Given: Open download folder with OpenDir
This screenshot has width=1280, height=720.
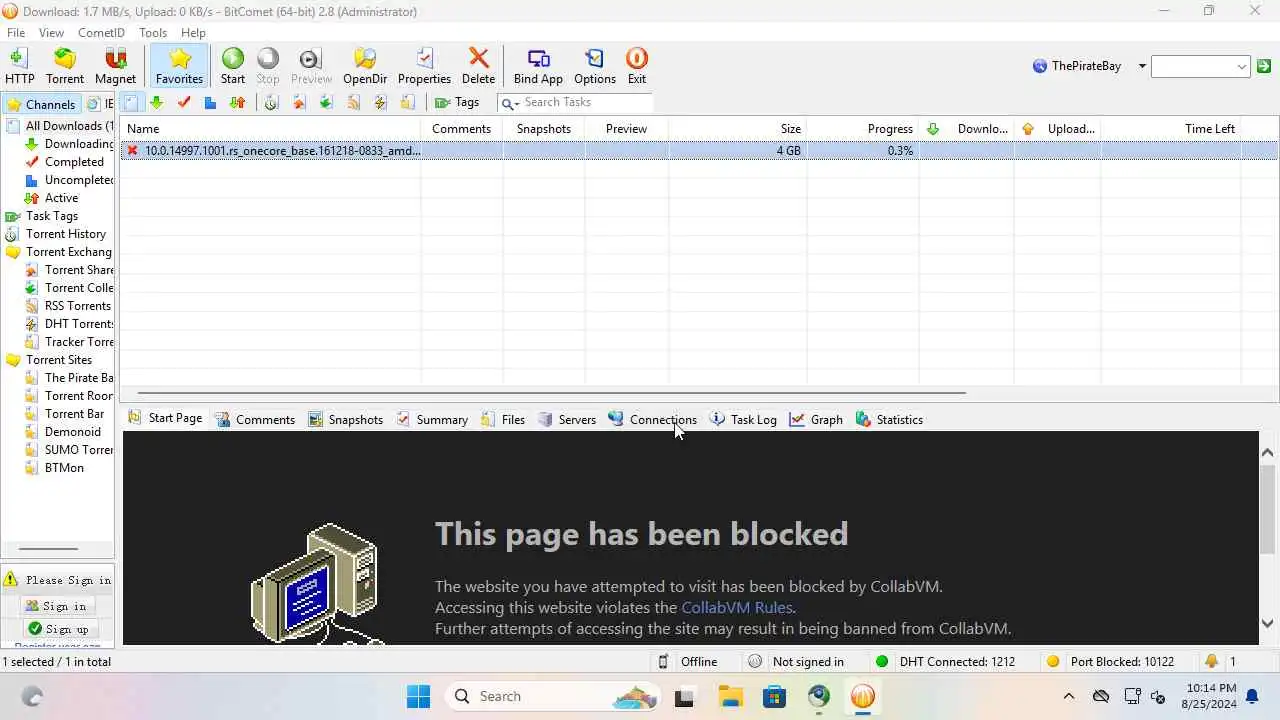Looking at the screenshot, I should [x=365, y=66].
